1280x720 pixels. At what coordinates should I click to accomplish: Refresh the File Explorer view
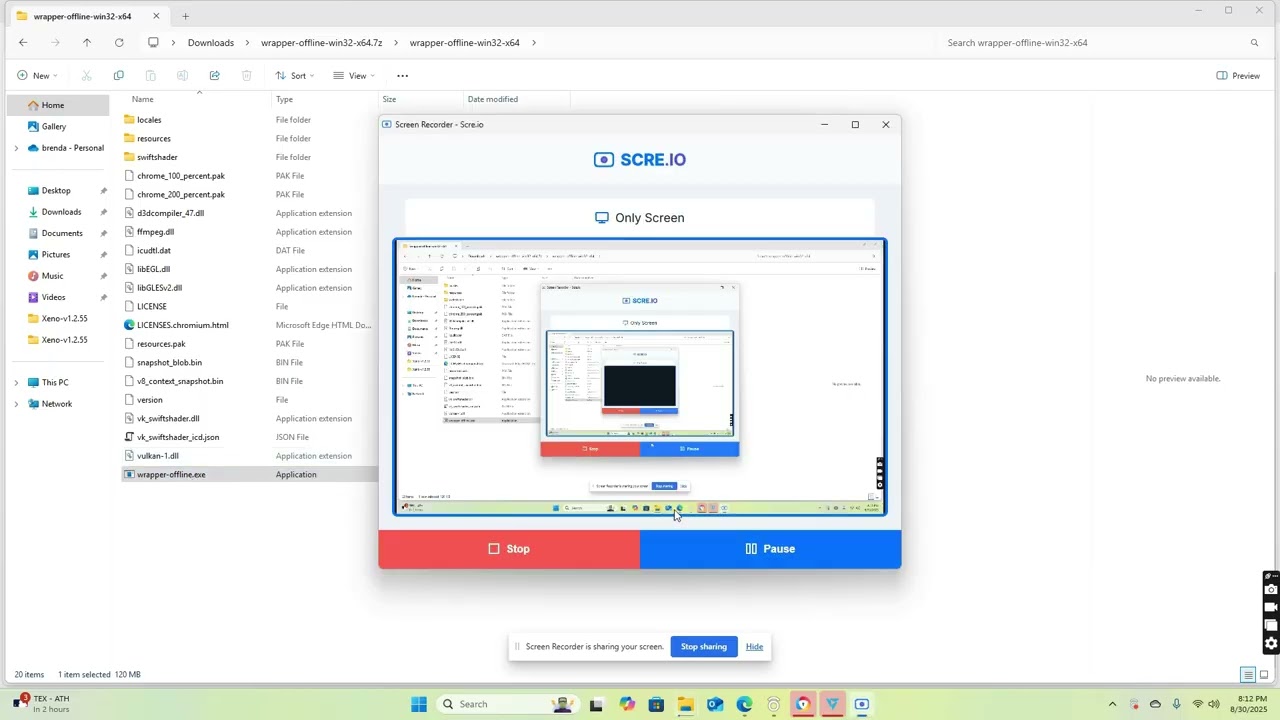click(x=119, y=43)
